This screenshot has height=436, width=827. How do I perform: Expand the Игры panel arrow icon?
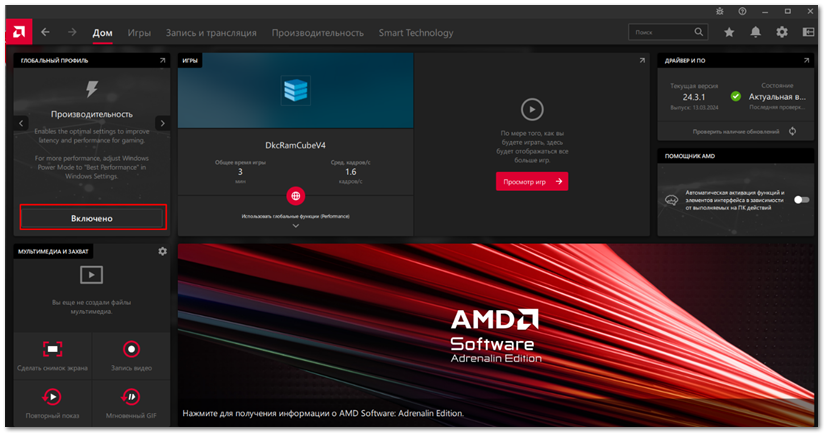point(642,61)
